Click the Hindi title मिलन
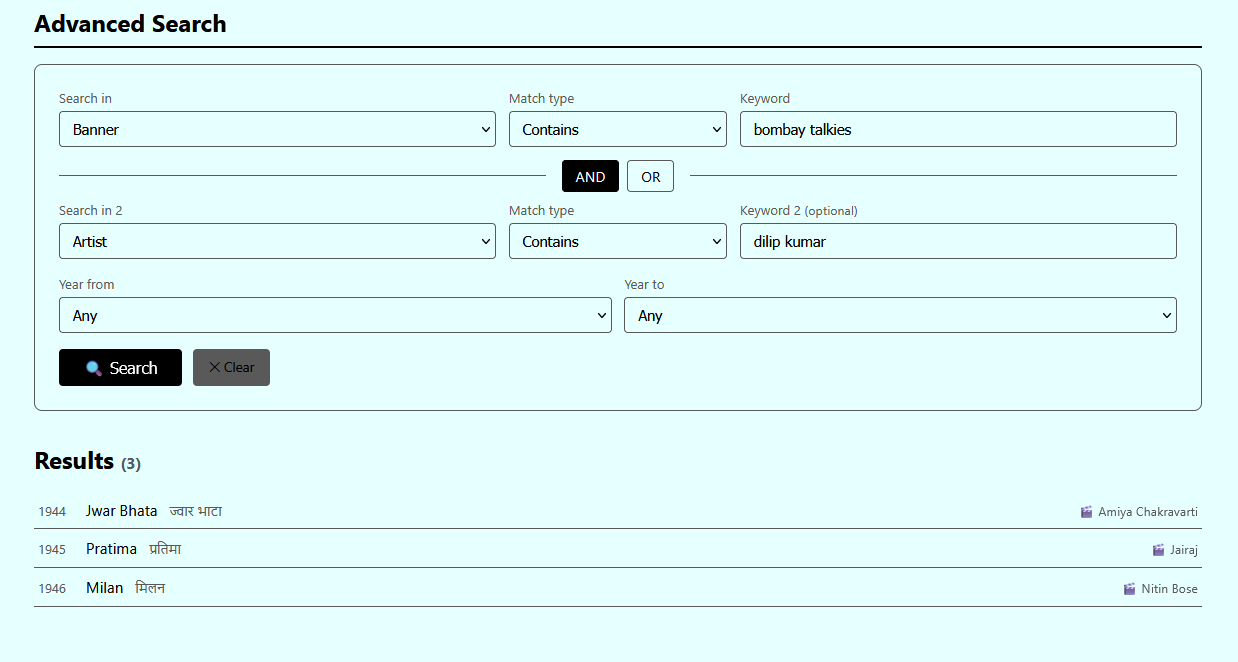 [x=150, y=588]
